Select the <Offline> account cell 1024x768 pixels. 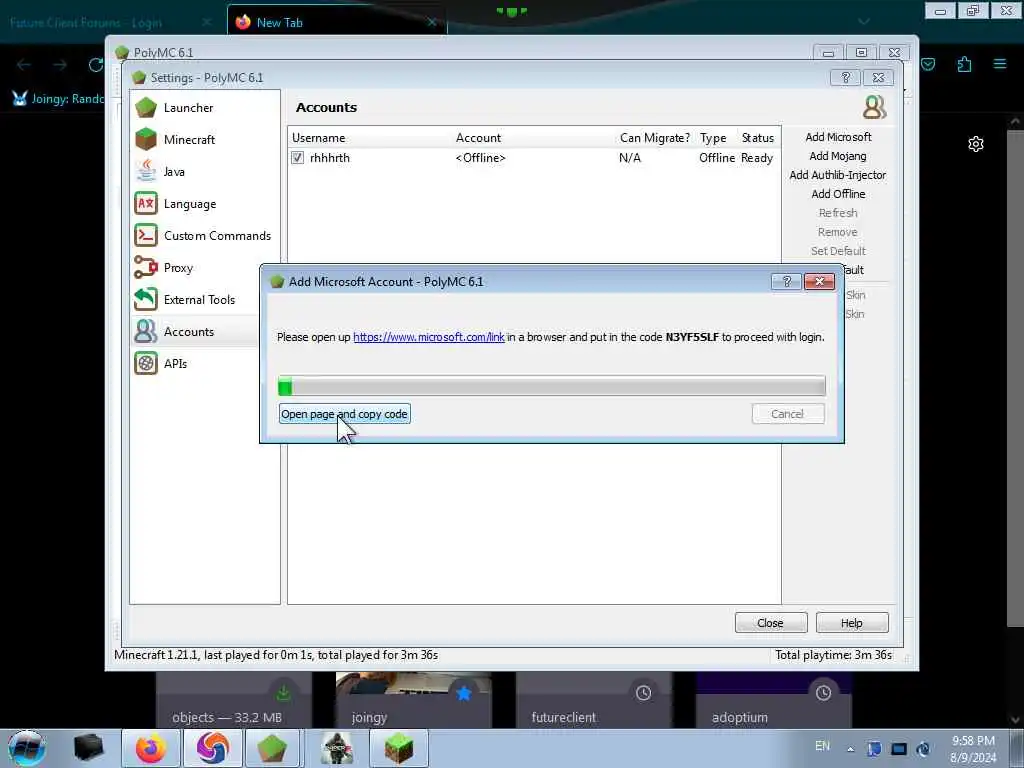(x=481, y=158)
